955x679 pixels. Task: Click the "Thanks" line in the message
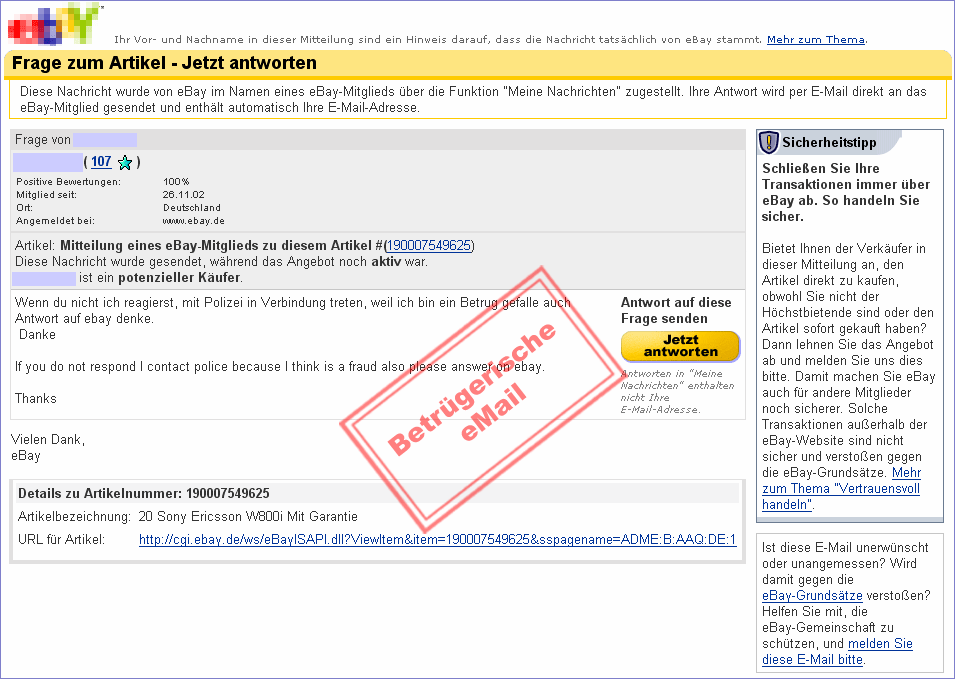[35, 398]
